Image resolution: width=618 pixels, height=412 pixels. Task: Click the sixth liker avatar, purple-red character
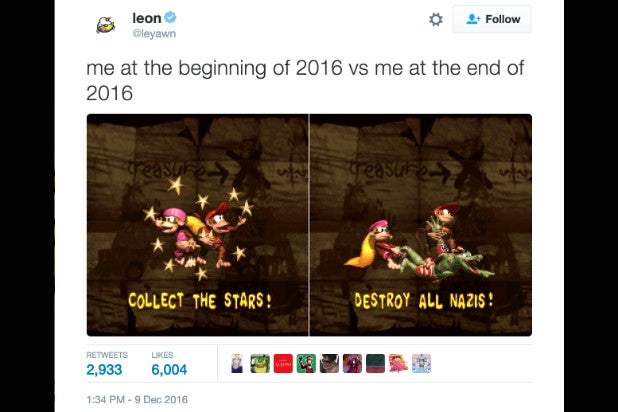352,363
